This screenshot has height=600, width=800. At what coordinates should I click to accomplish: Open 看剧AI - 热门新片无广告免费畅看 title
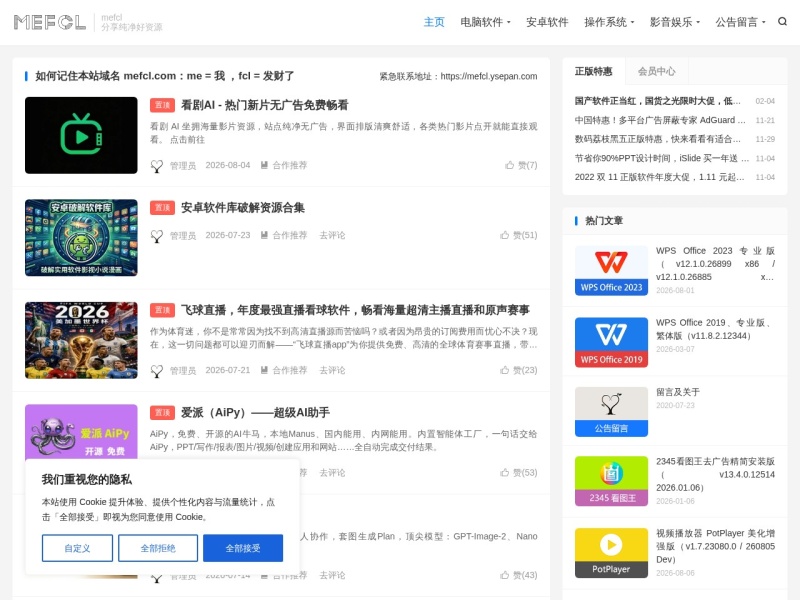[265, 105]
